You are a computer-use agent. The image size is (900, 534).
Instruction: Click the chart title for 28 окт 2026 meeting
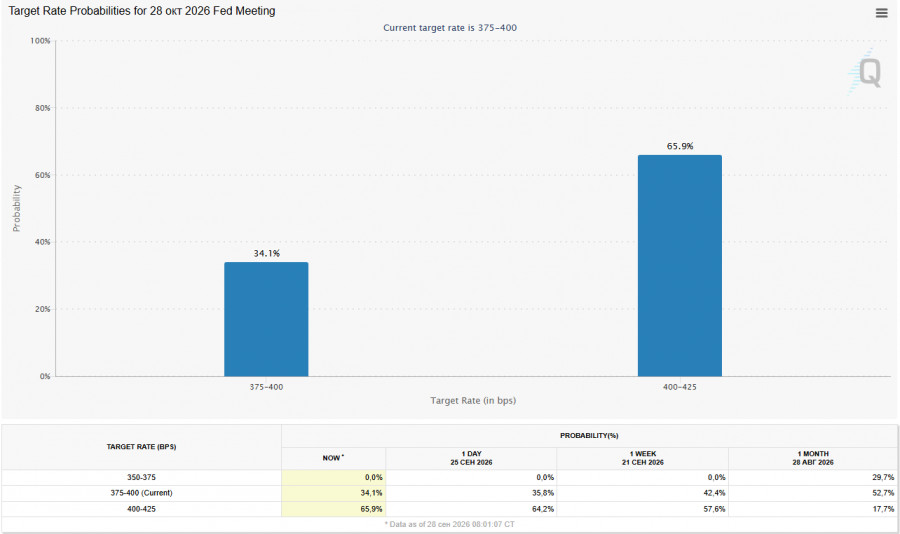click(142, 11)
